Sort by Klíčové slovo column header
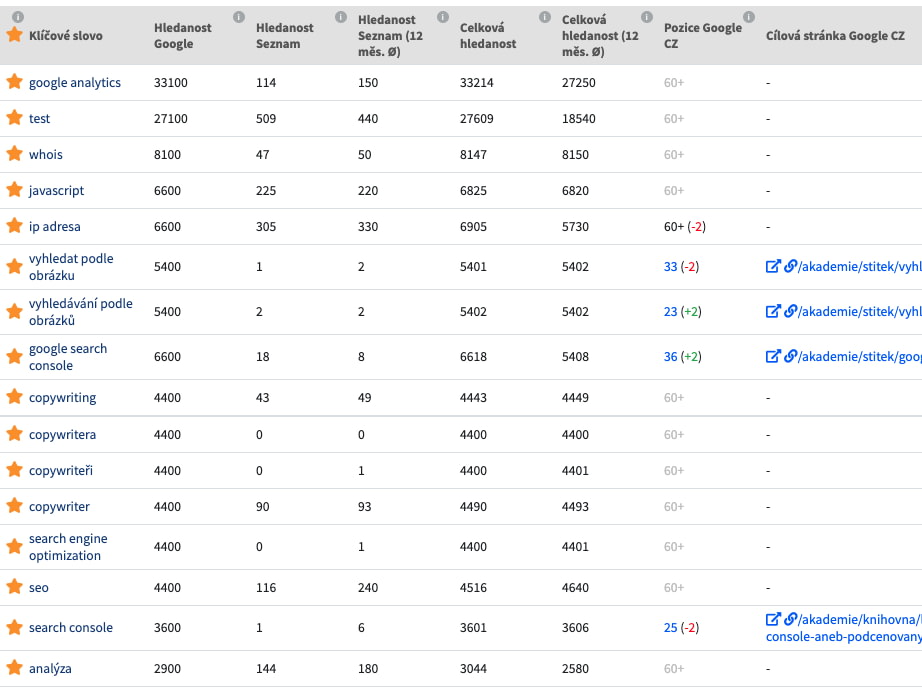 (x=66, y=36)
